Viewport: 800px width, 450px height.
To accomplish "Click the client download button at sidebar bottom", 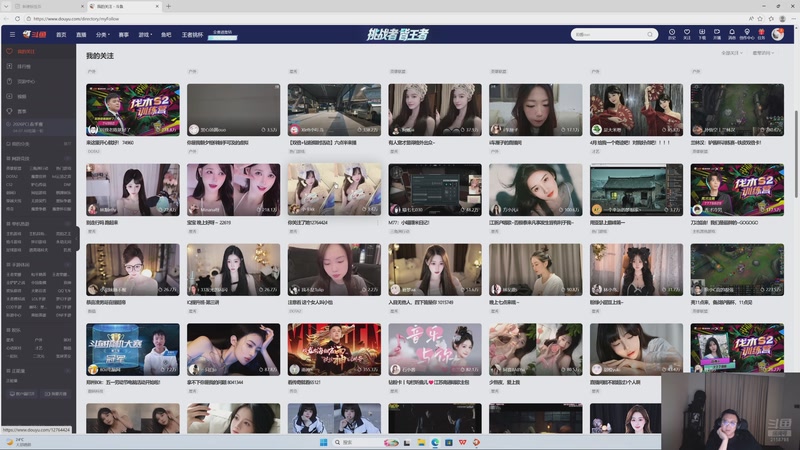I will pyautogui.click(x=22, y=394).
